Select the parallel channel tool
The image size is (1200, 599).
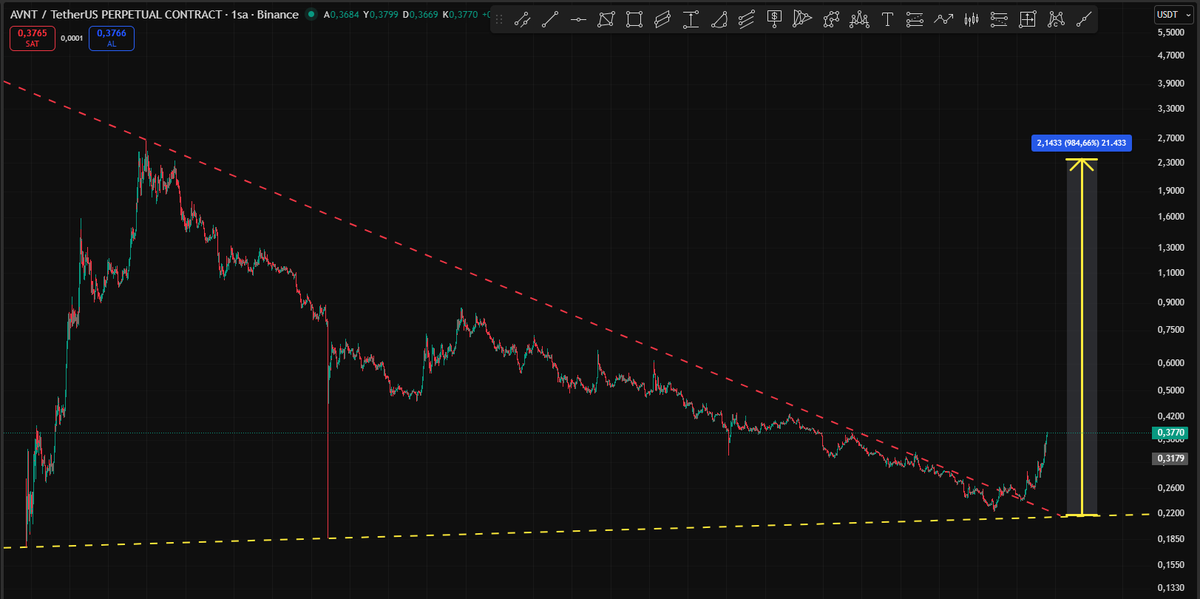pyautogui.click(x=662, y=19)
